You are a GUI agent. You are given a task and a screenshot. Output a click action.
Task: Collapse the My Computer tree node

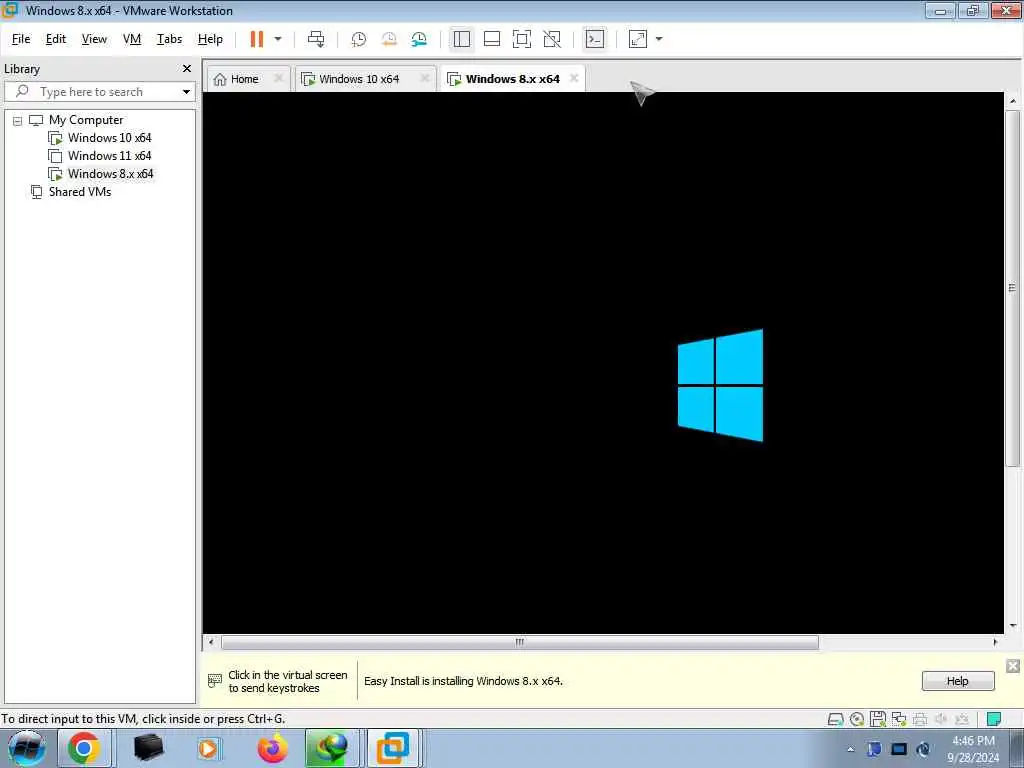click(x=18, y=121)
